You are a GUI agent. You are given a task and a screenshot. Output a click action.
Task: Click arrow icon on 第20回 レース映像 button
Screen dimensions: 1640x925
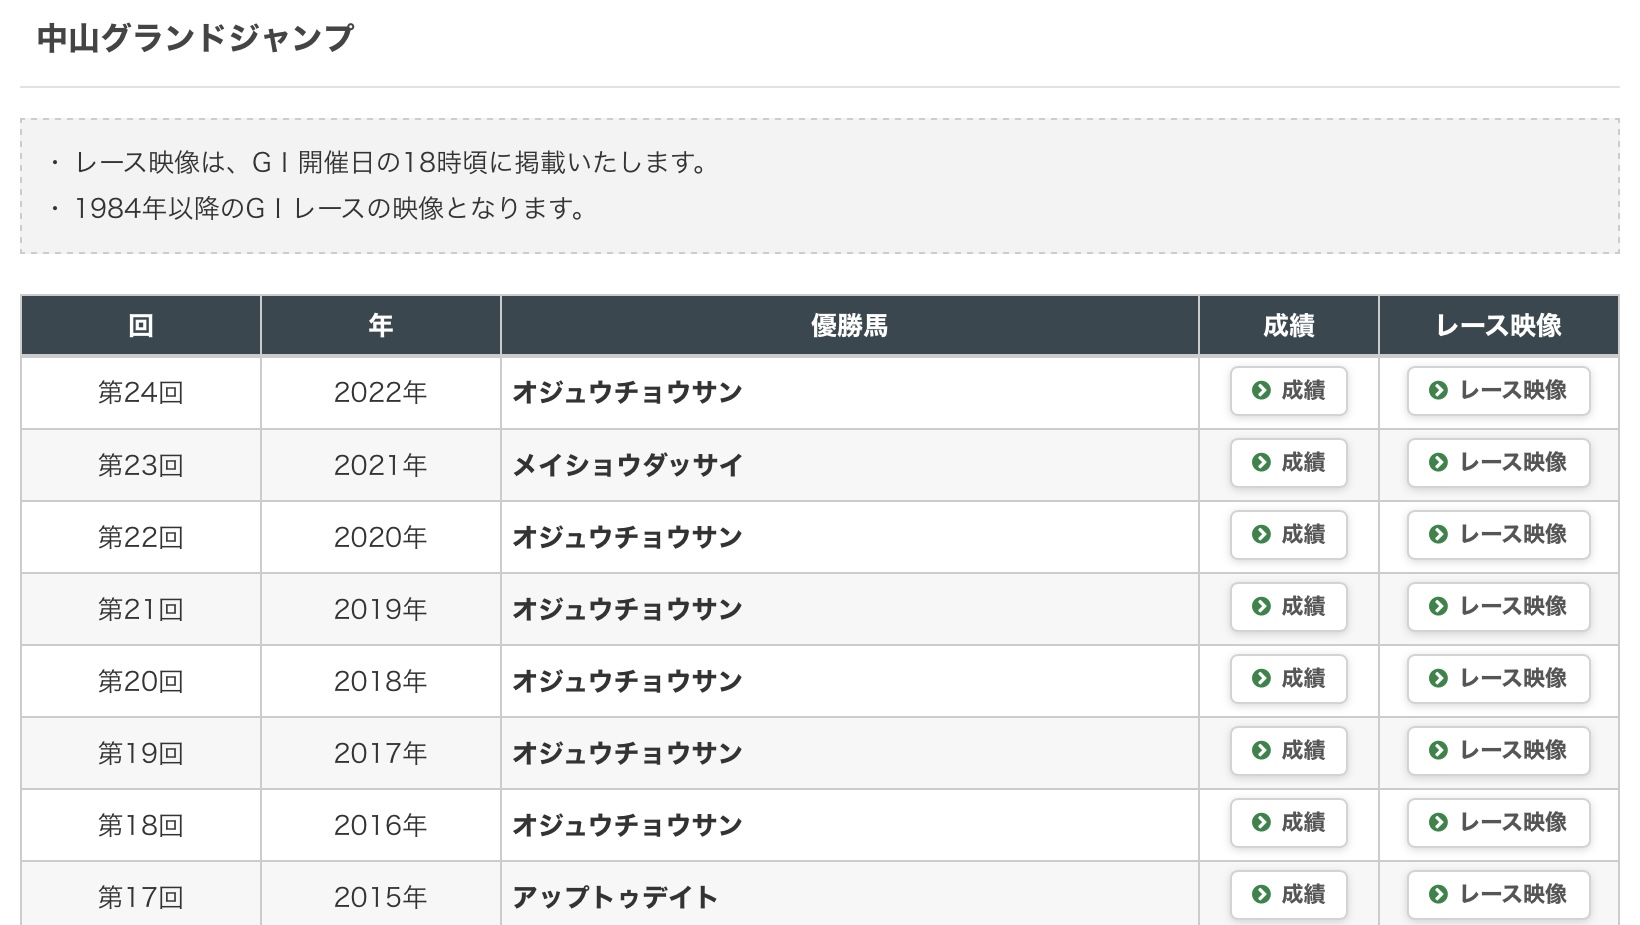1438,679
